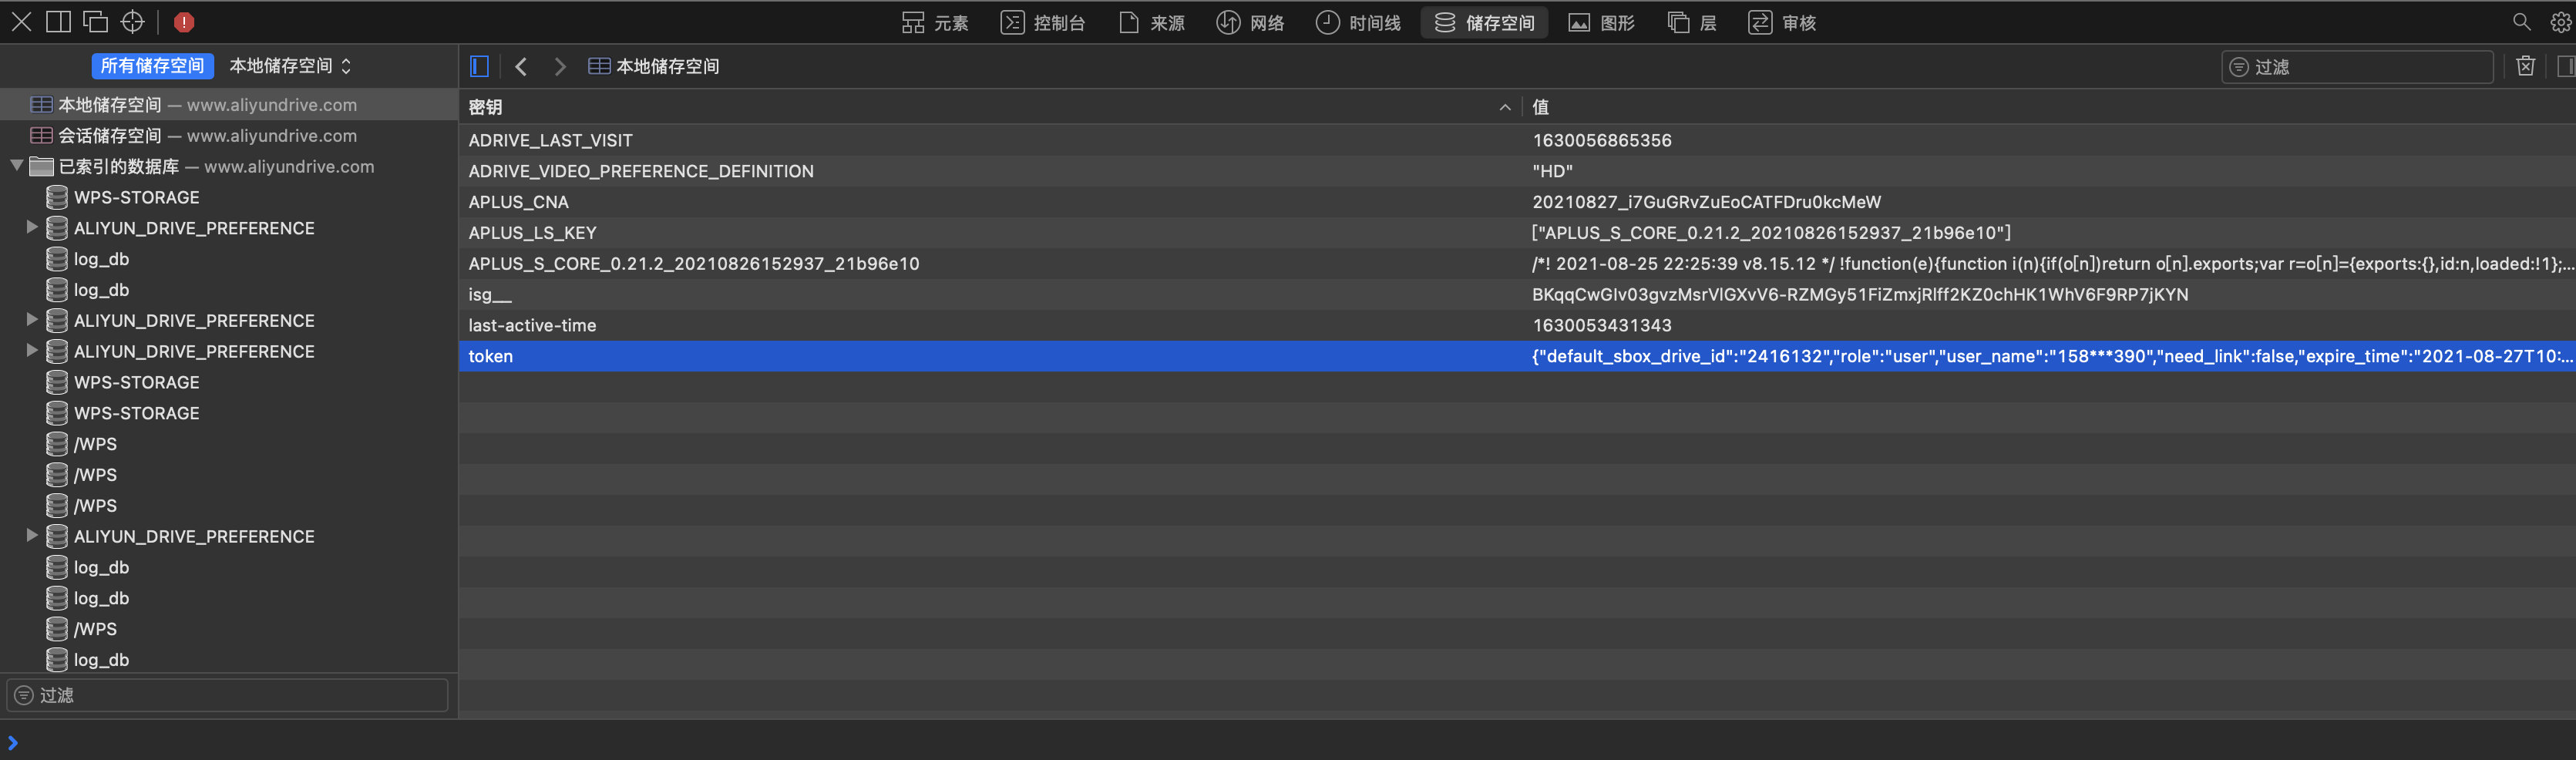Toggle the navigation sidebar visibility
Screen dimensions: 2576x760
(480, 66)
